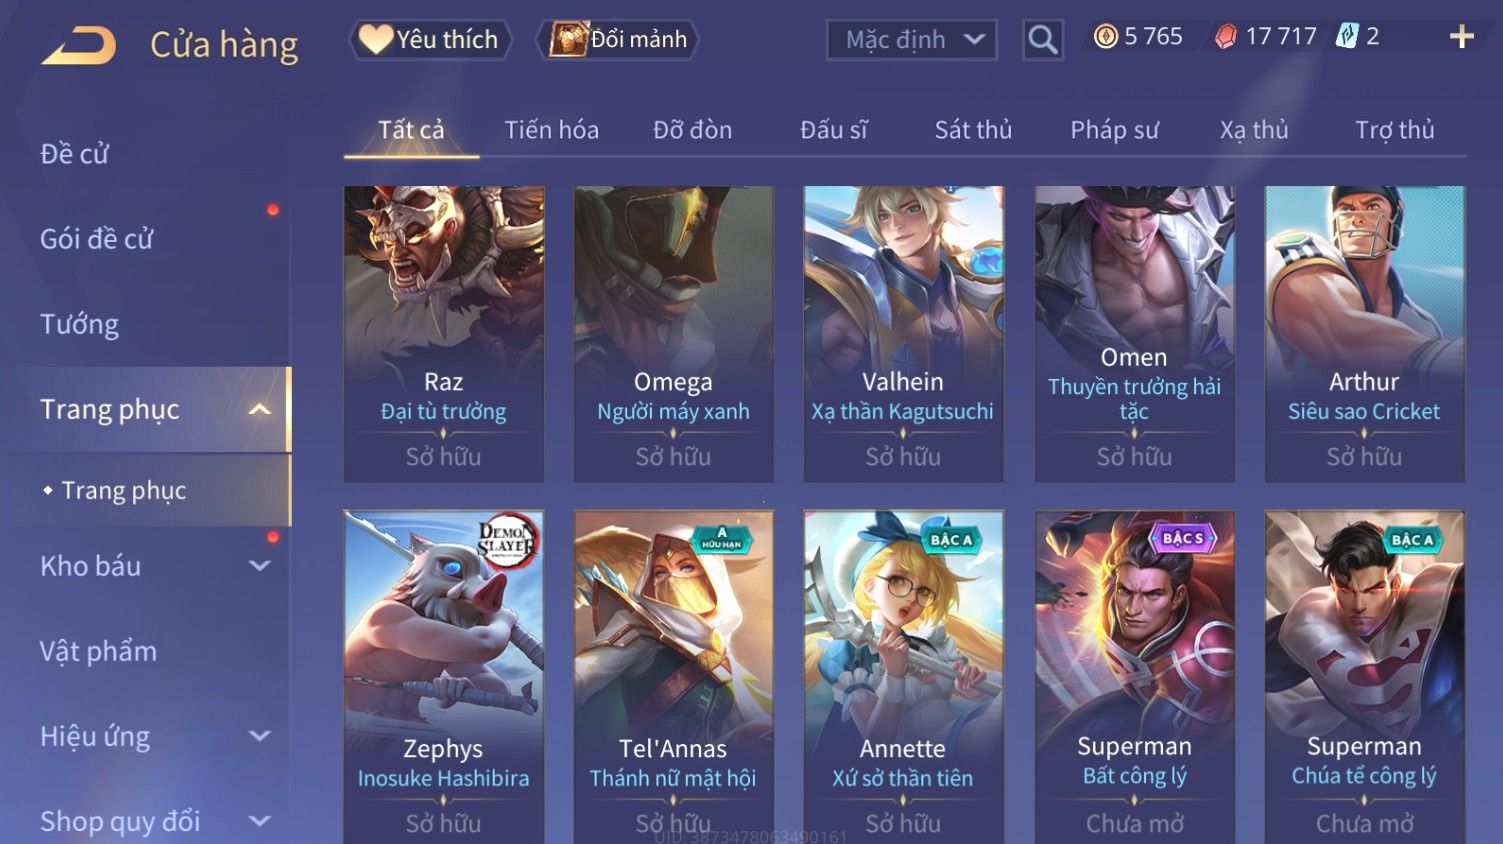Open Superman Bất công lý skin card

click(1134, 677)
